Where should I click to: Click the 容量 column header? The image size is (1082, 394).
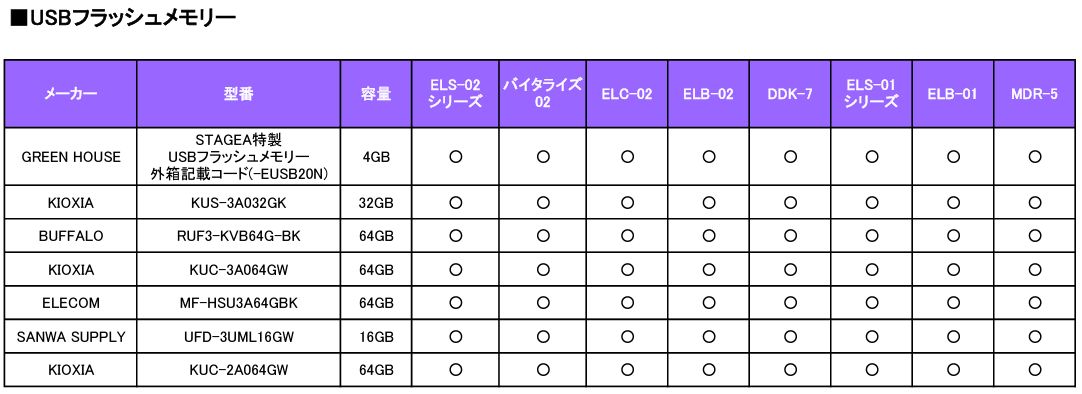(x=376, y=94)
